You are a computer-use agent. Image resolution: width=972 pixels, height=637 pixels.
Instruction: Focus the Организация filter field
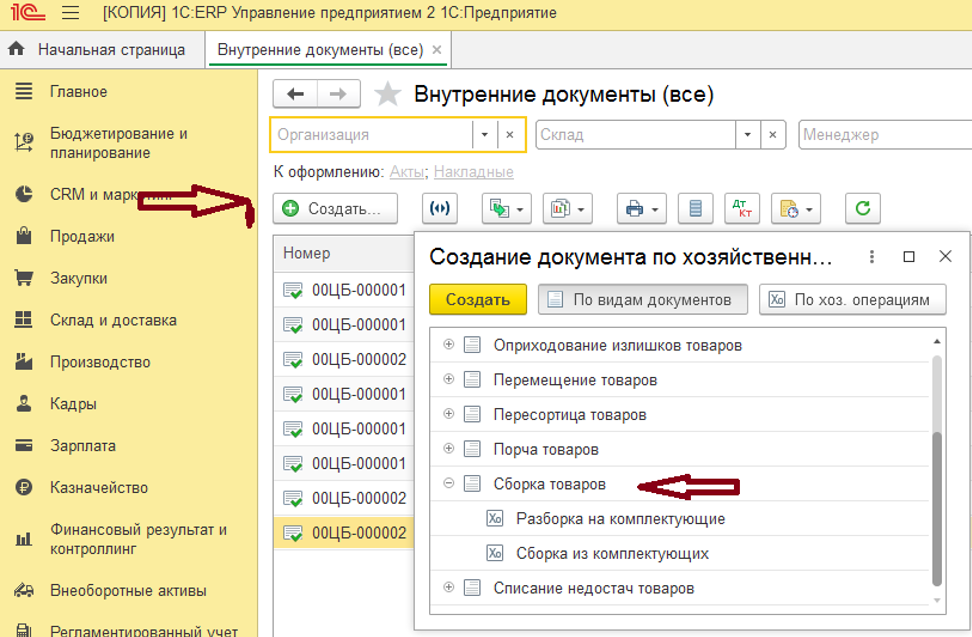coord(374,134)
